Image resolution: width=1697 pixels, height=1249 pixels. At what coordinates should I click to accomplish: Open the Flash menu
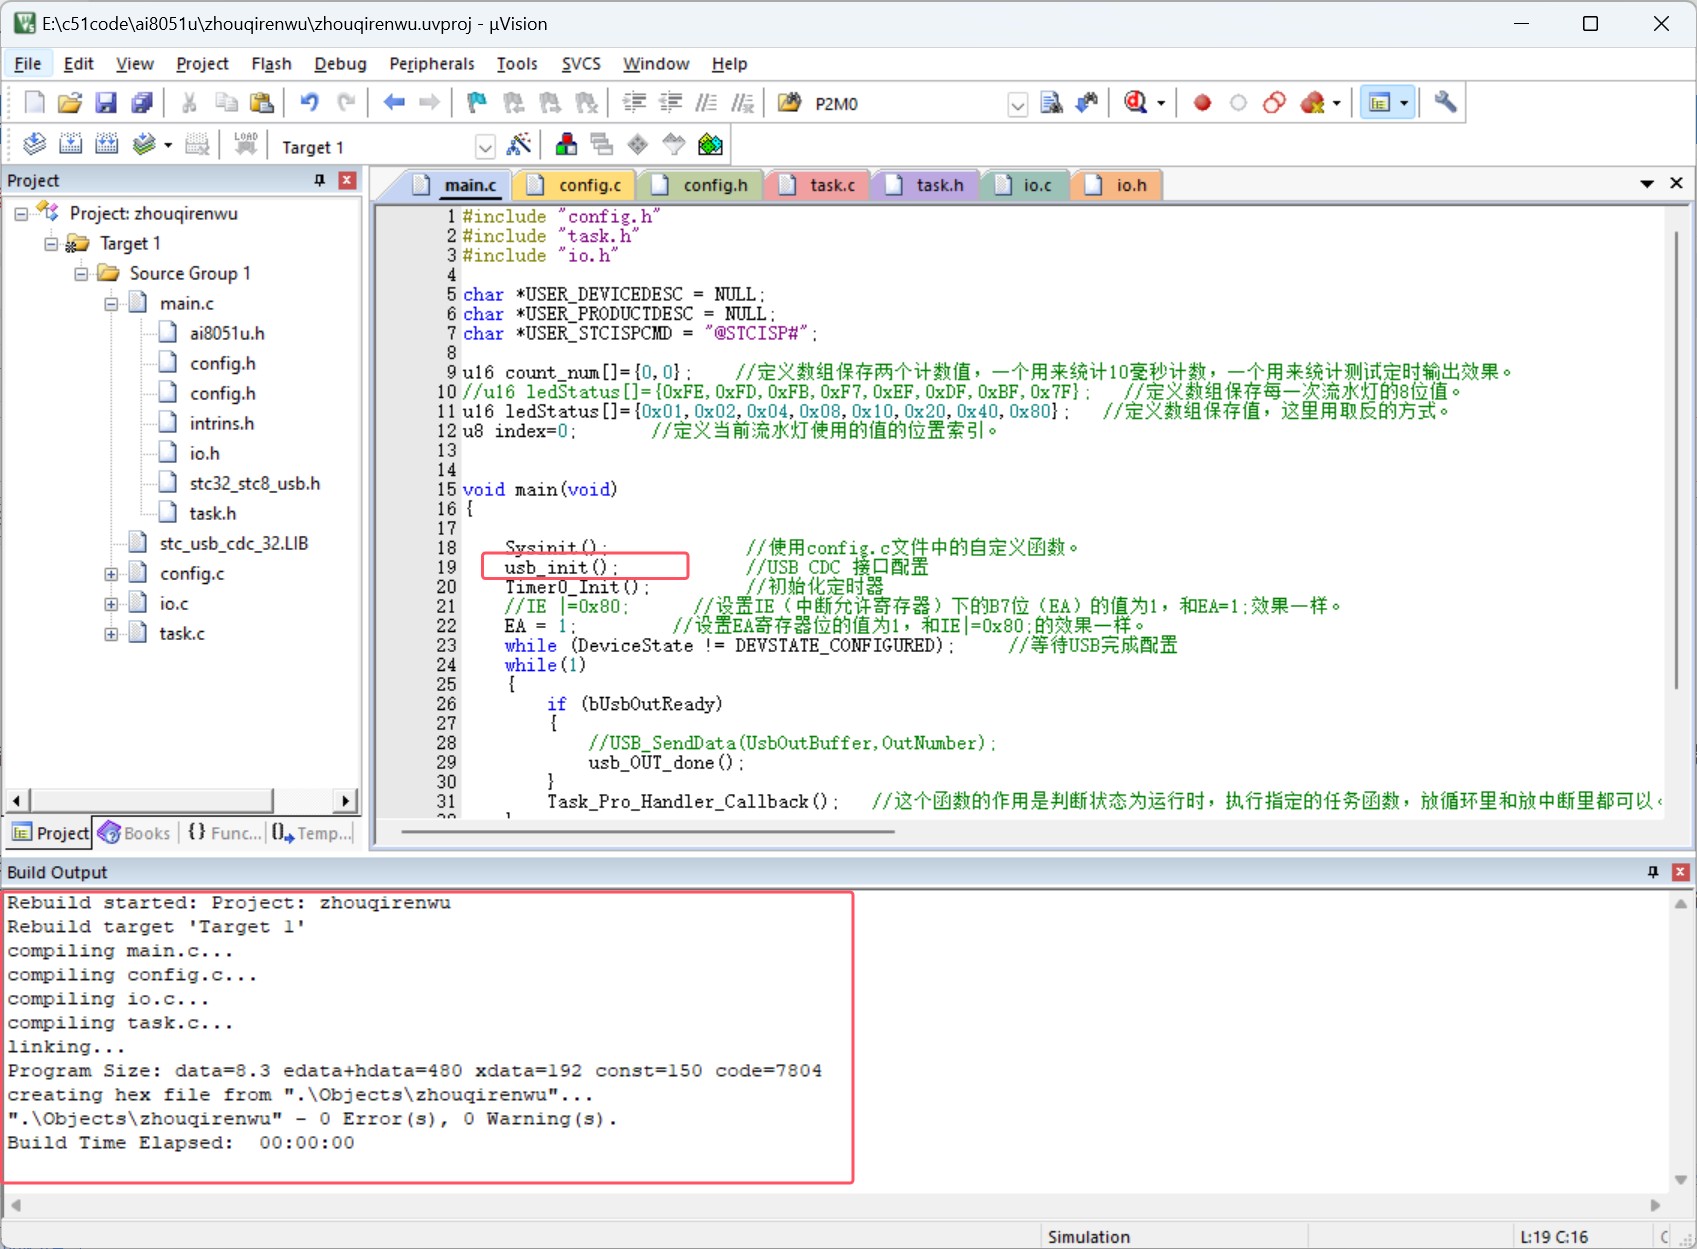[x=271, y=64]
